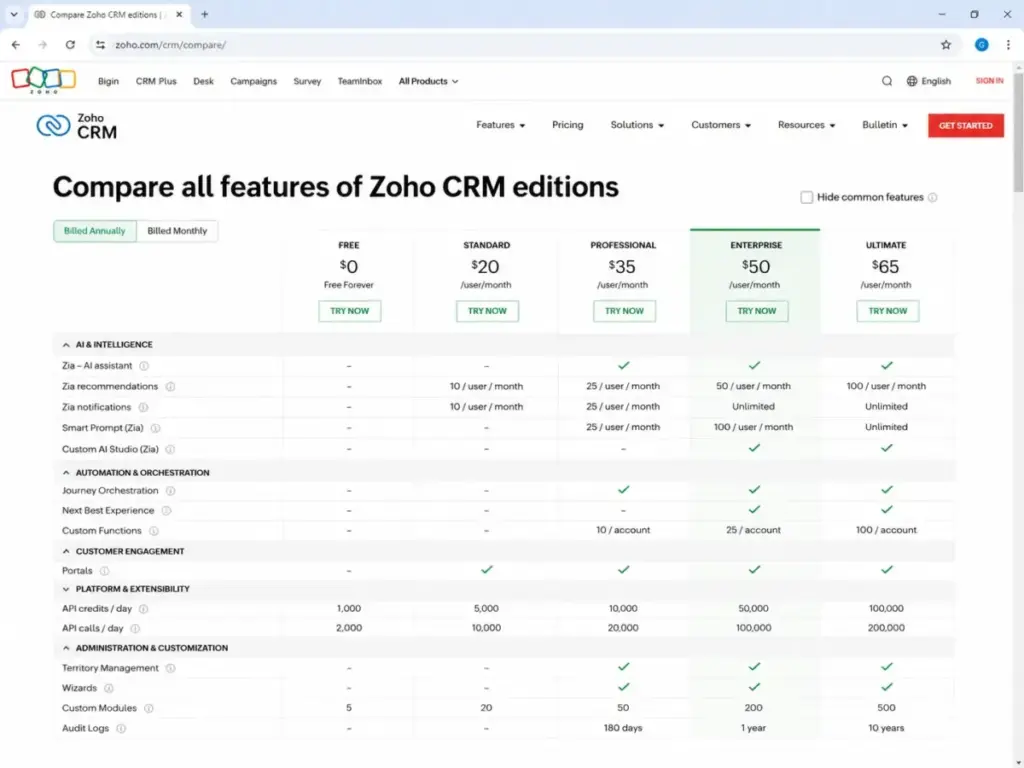The height and width of the screenshot is (768, 1024).
Task: Click the SIGN IN link
Action: click(989, 81)
